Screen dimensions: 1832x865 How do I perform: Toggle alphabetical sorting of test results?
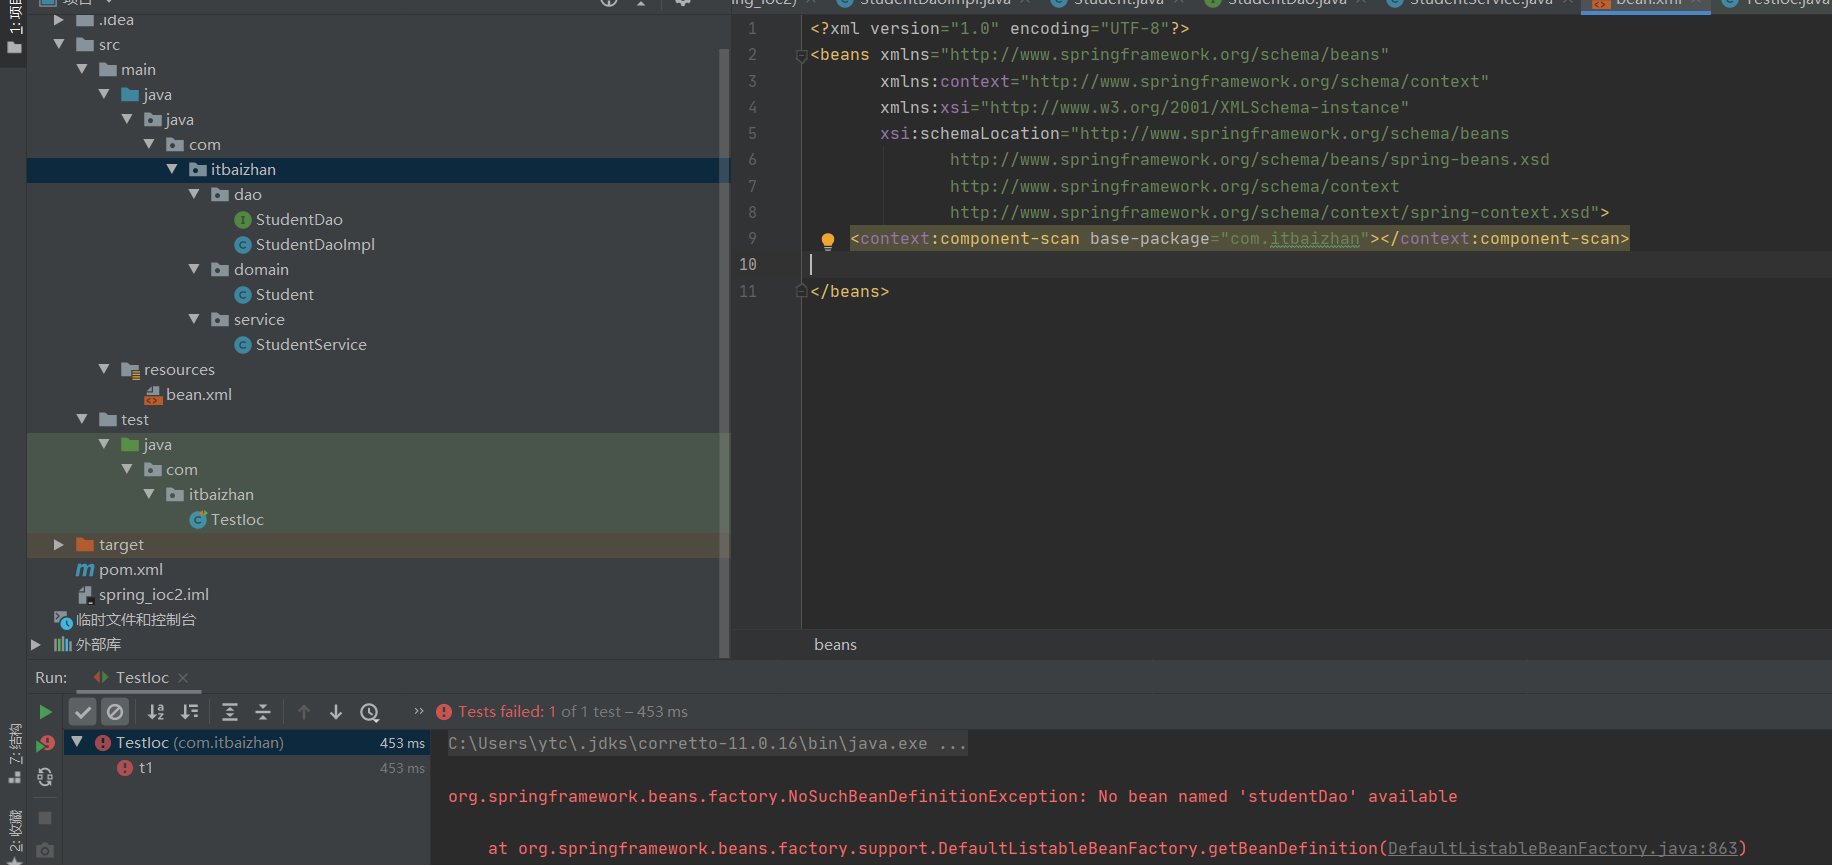(156, 712)
